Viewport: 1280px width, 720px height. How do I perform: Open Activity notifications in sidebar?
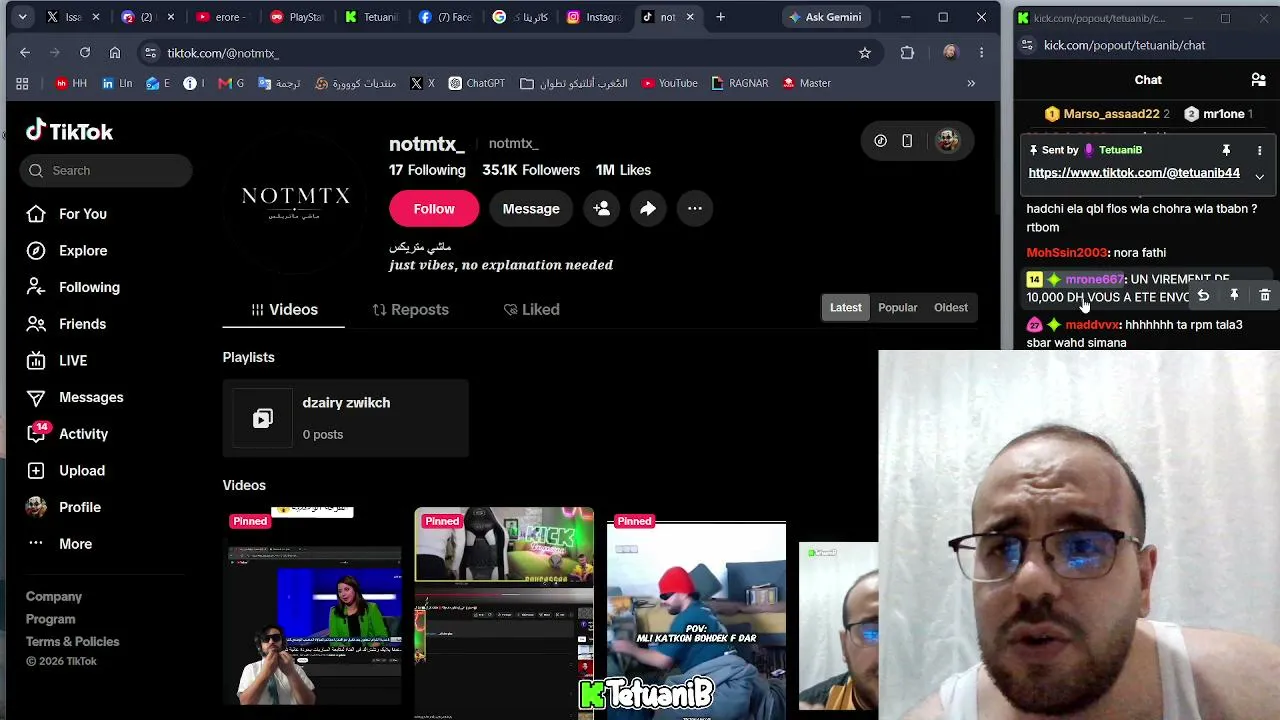68,434
